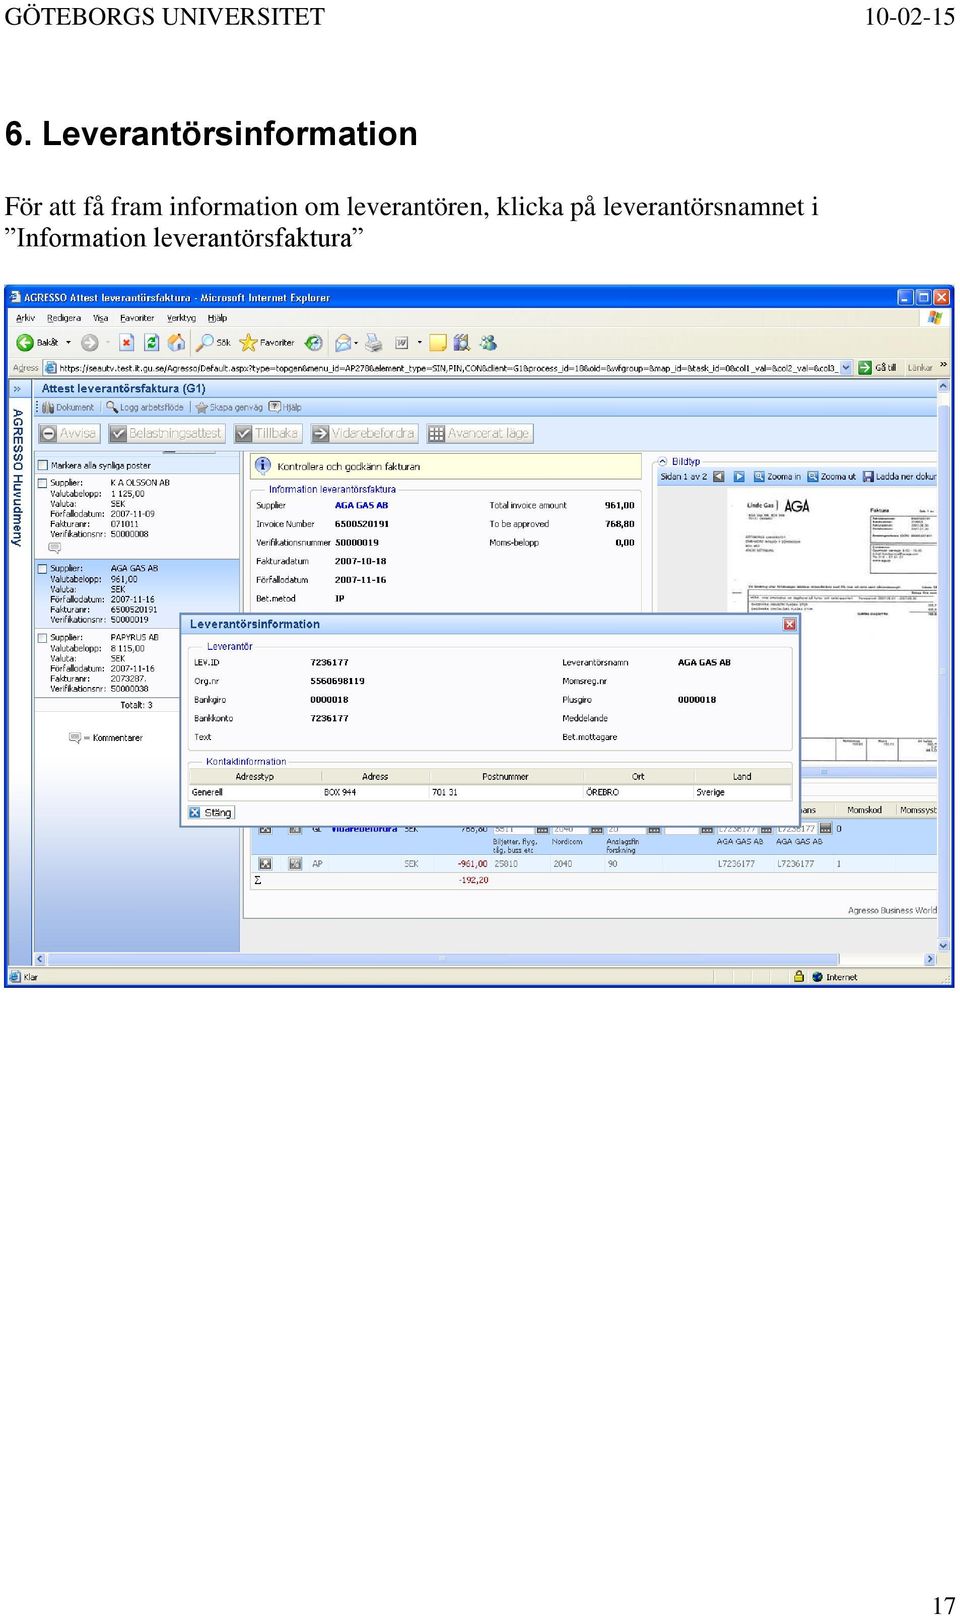Tick the K A OLSSON AB invoice checkbox
The image size is (960, 1616).
[x=43, y=483]
